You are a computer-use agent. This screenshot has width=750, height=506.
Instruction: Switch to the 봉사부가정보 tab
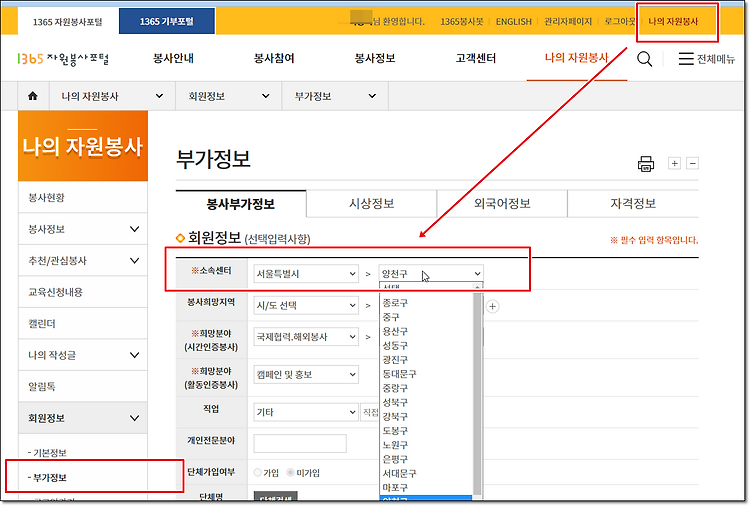[241, 204]
